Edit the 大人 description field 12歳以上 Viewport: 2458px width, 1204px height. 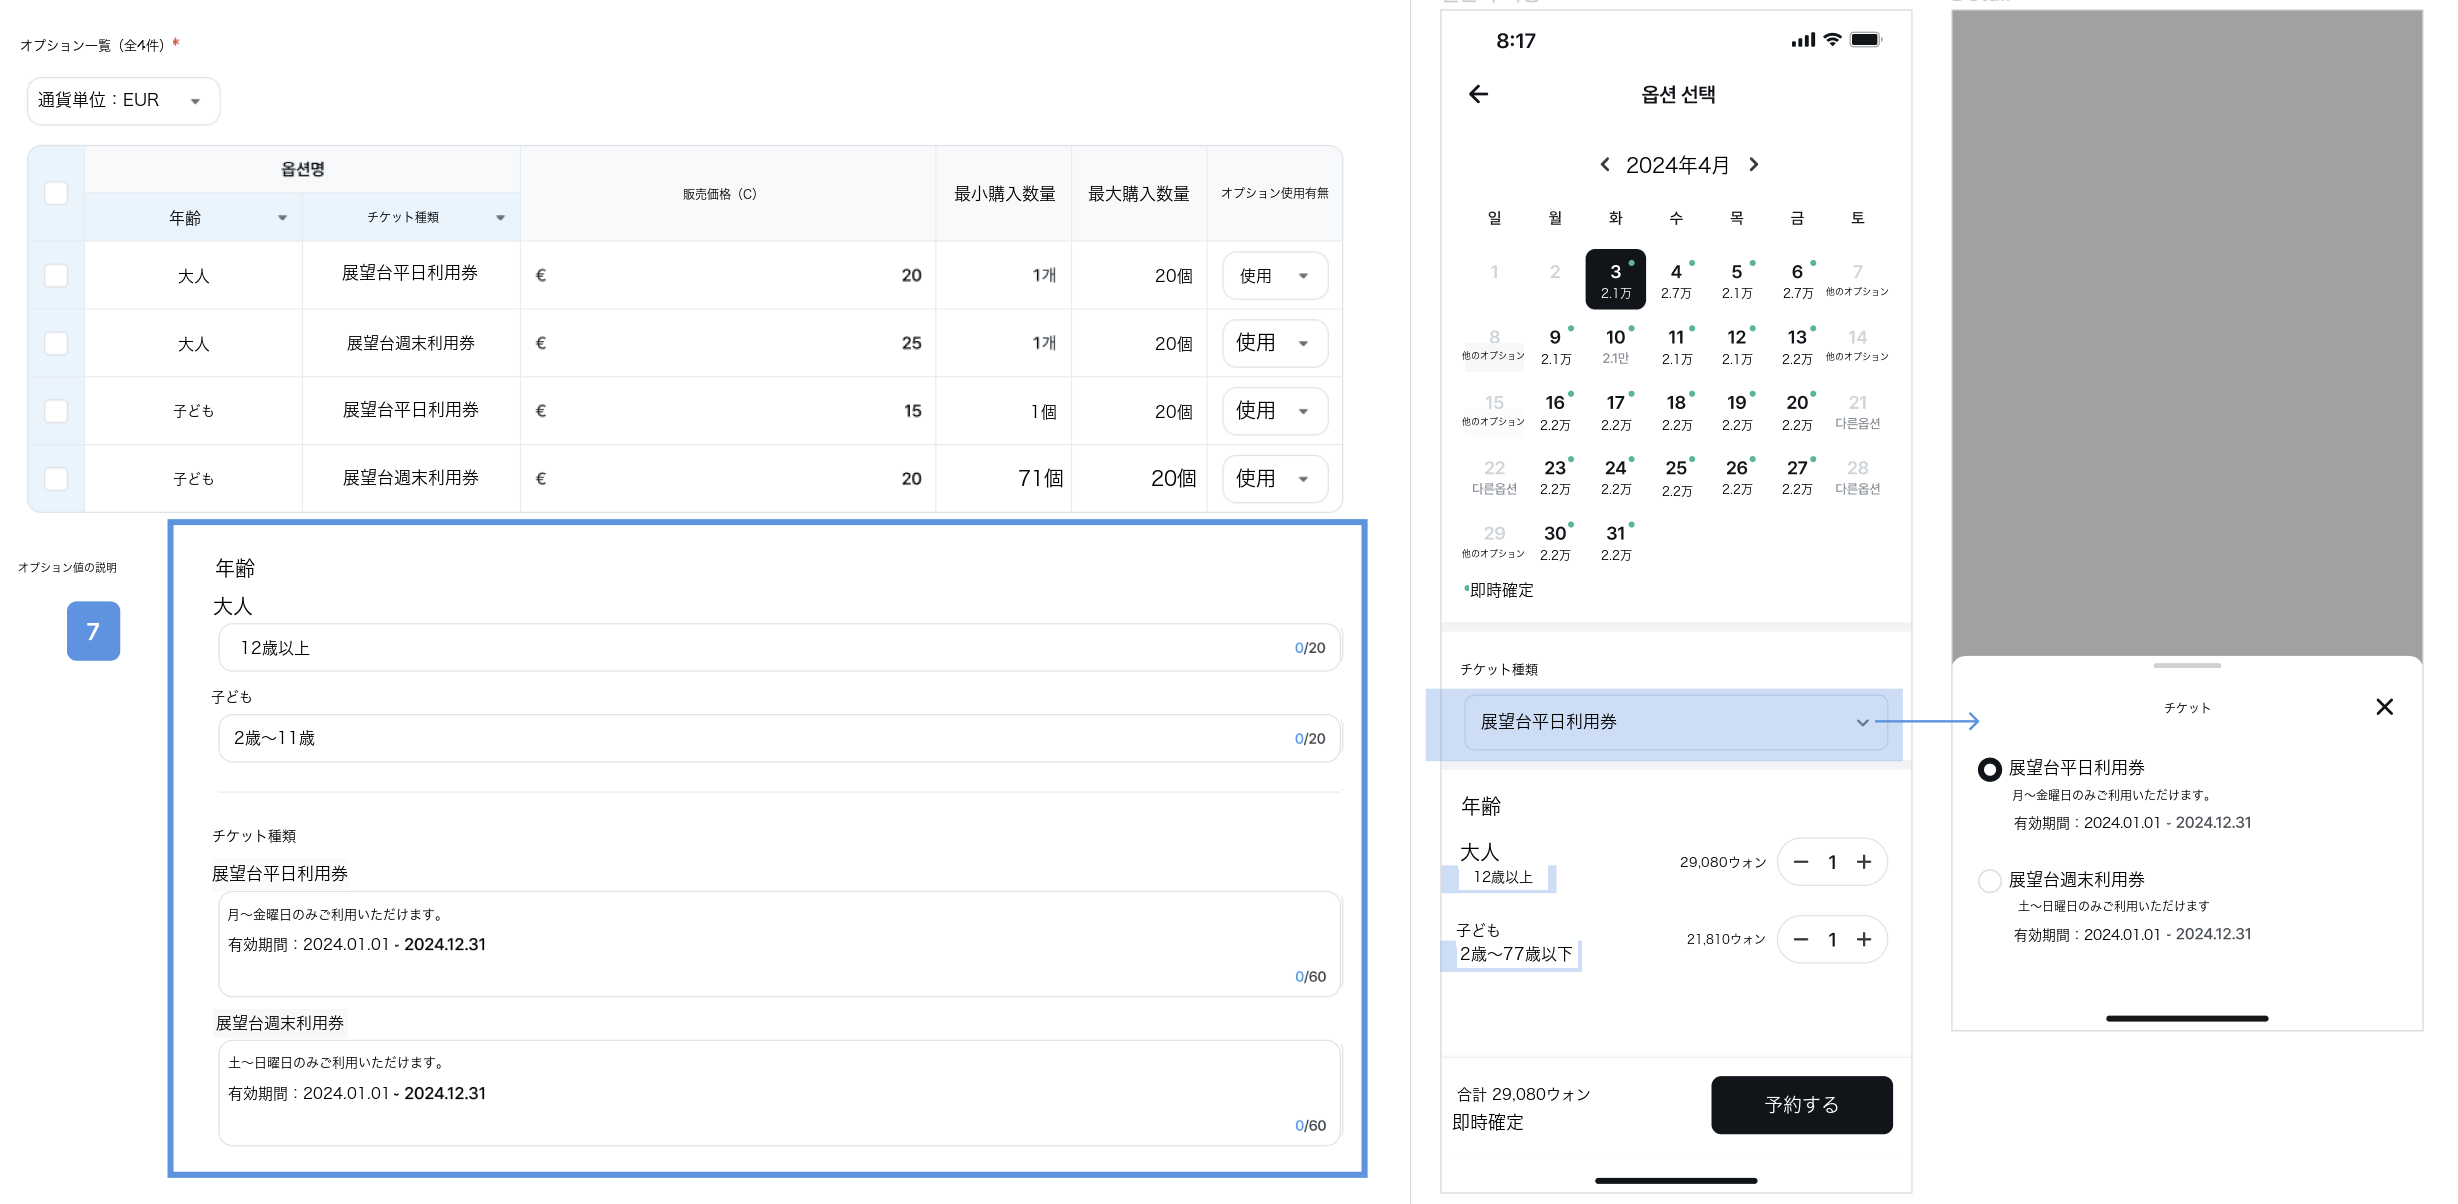click(x=779, y=648)
